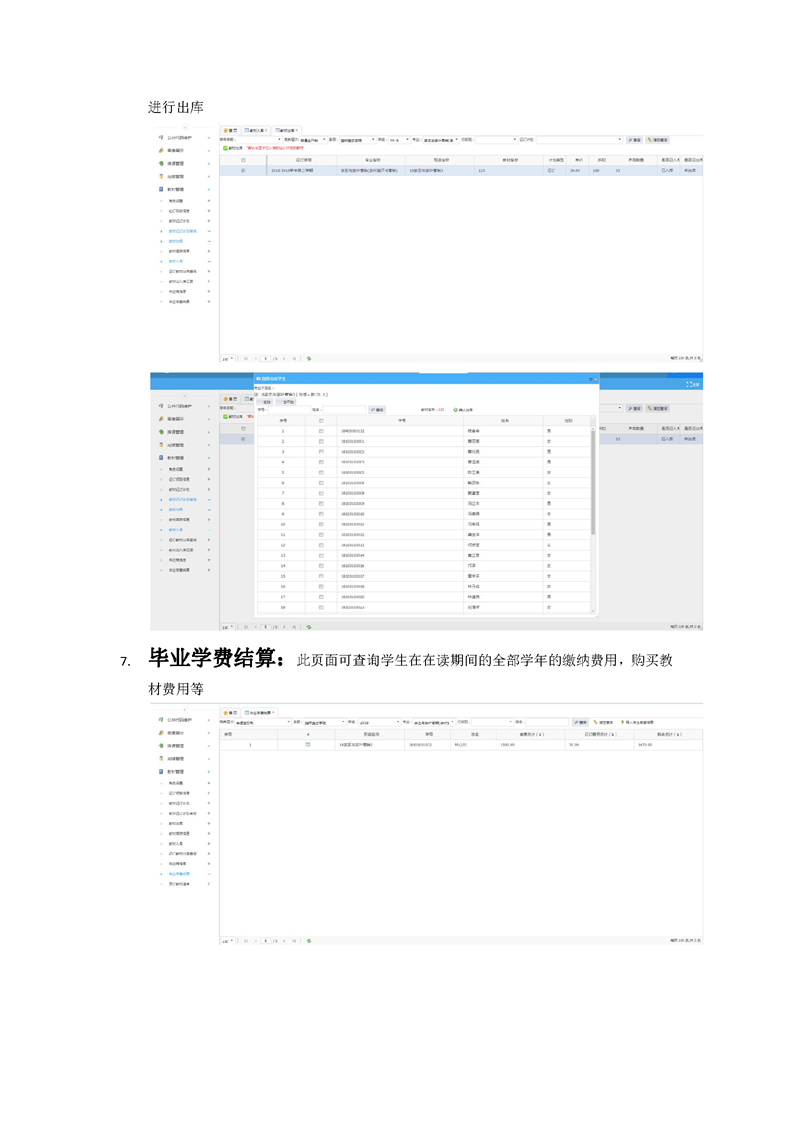This screenshot has width=793, height=1122.
Task: Select the highlighted 毕业学费结算 item in the bottom sidebar
Action: [x=179, y=874]
